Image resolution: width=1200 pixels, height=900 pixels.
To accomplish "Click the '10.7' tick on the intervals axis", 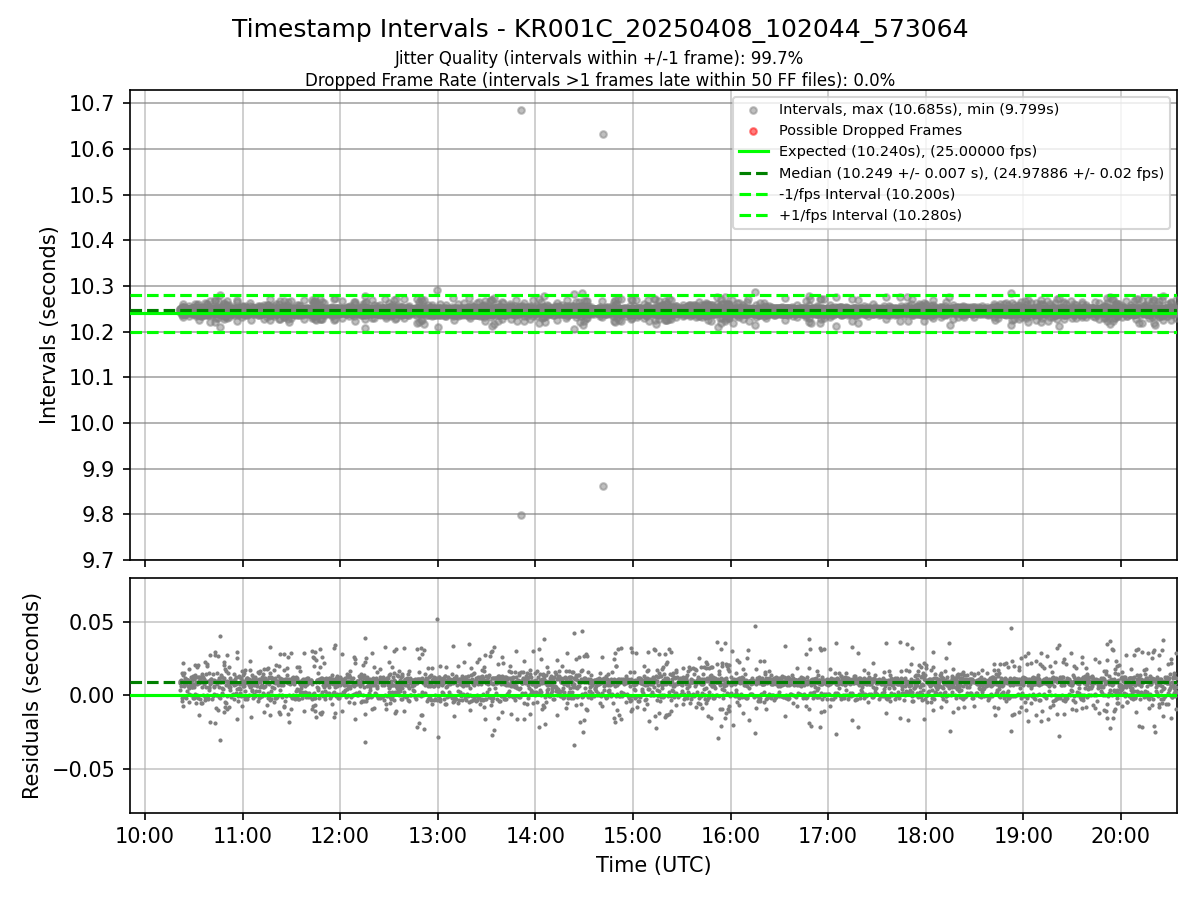I will (94, 104).
